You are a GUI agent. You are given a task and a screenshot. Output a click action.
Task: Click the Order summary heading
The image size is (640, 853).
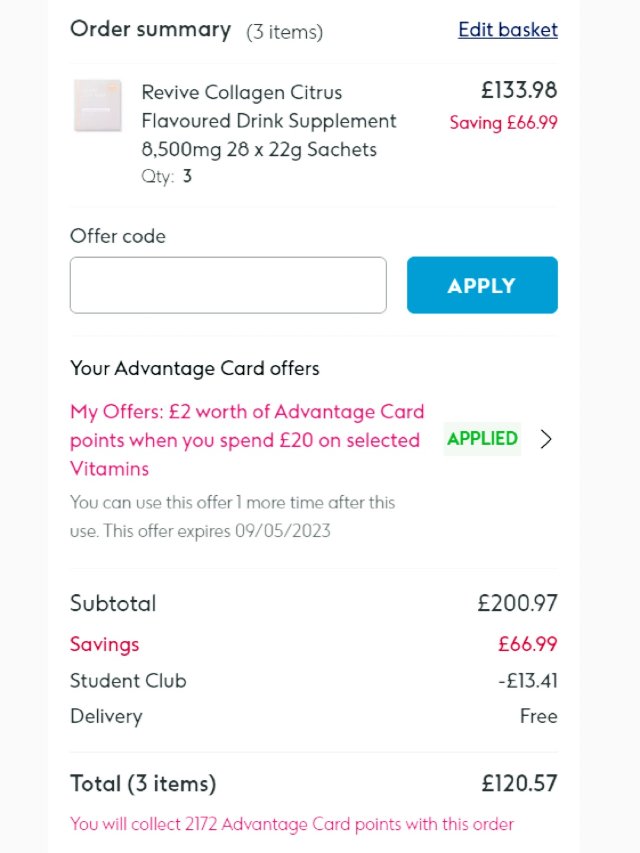(x=150, y=30)
